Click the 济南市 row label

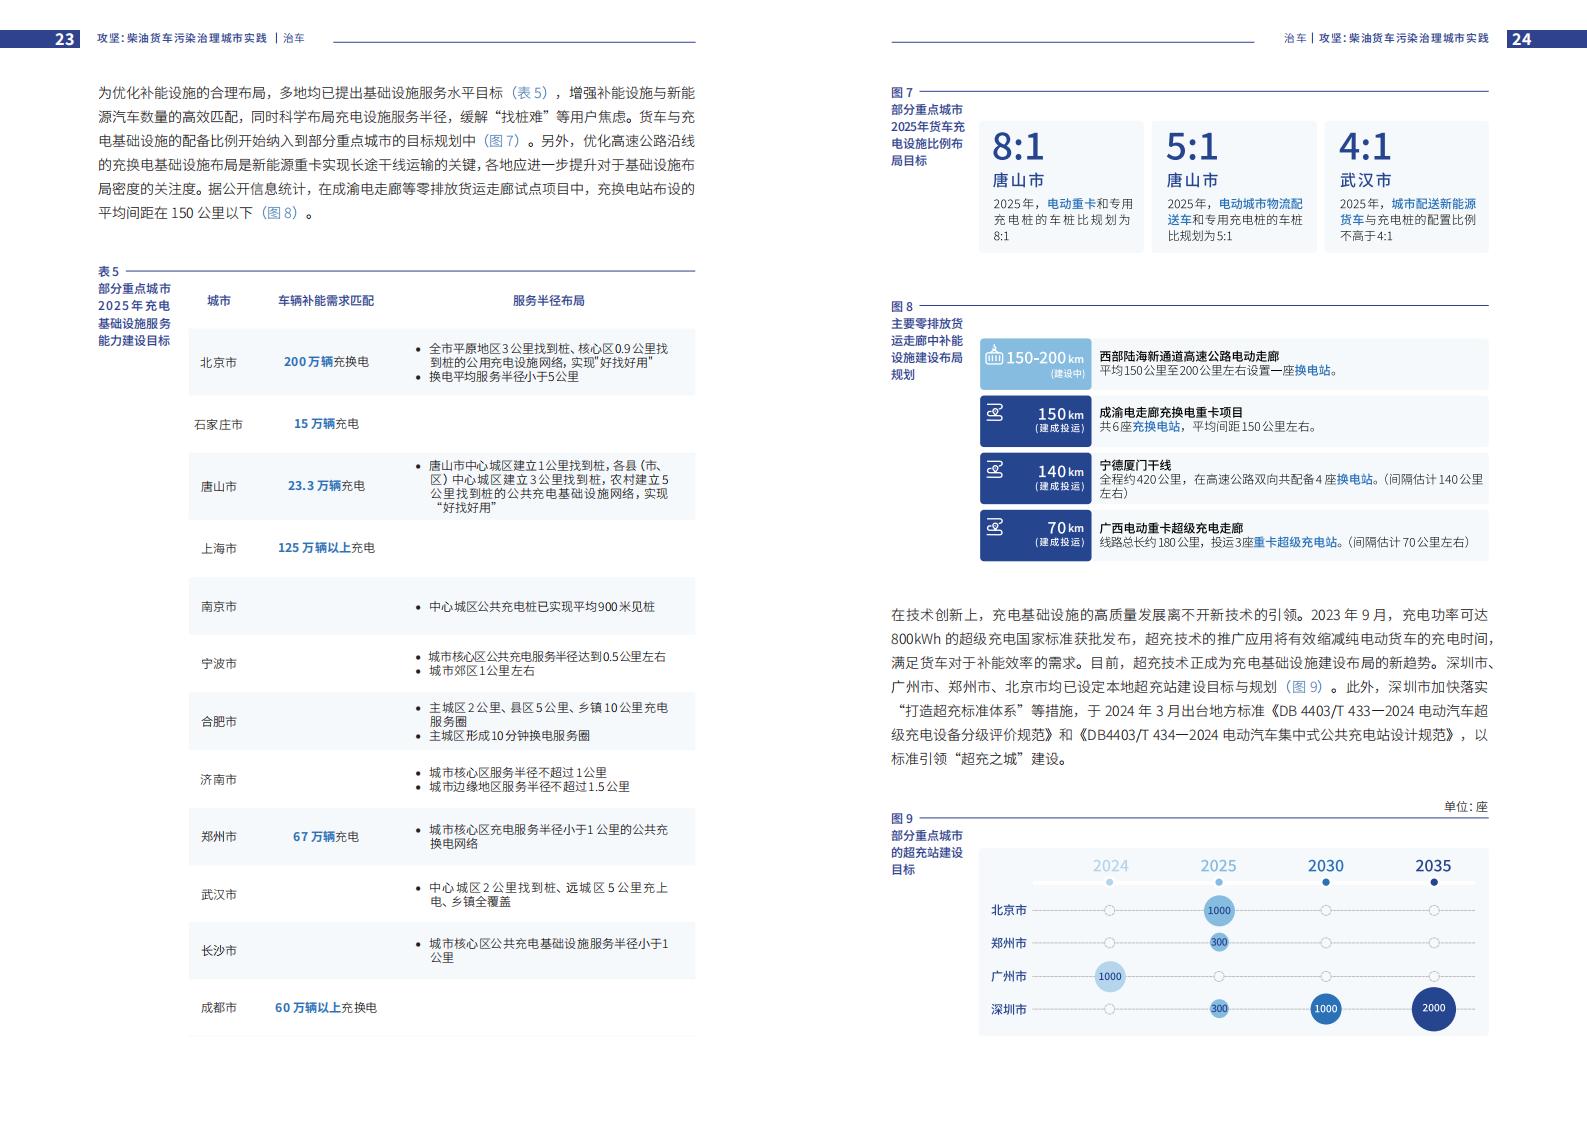tap(219, 780)
